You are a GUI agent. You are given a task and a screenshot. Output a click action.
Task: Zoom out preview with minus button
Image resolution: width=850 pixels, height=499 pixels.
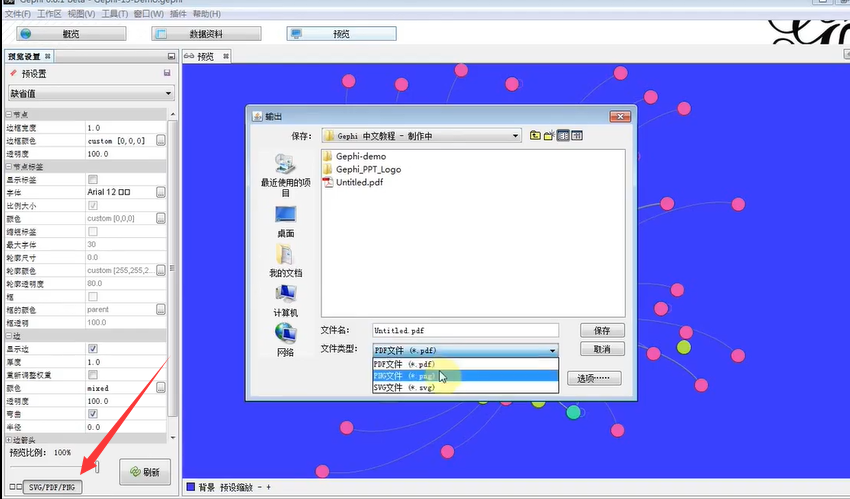(260, 487)
